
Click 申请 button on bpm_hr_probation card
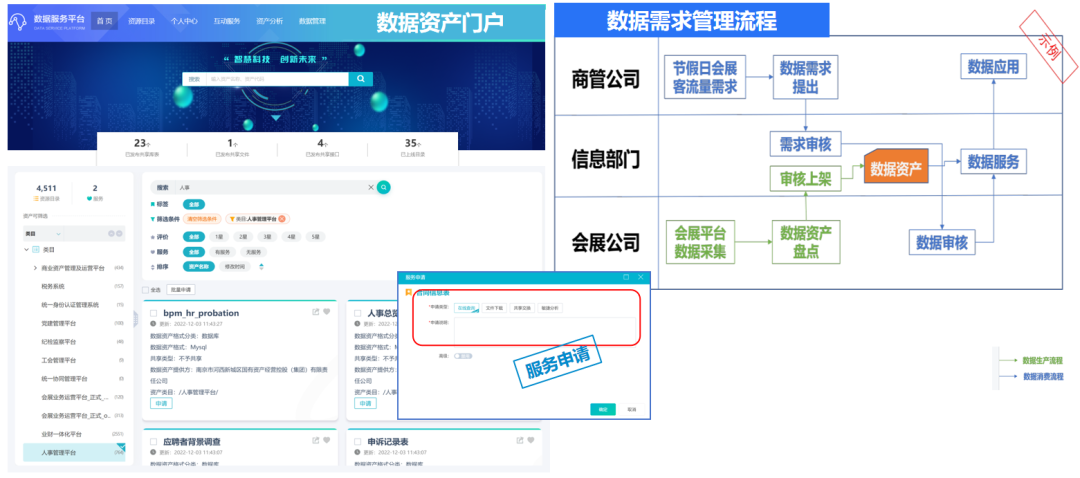click(161, 403)
